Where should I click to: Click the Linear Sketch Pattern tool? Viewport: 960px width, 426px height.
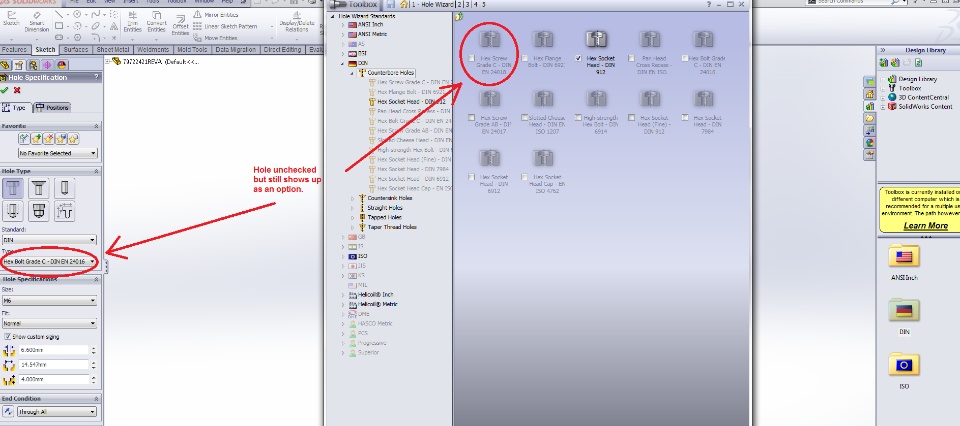(225, 26)
